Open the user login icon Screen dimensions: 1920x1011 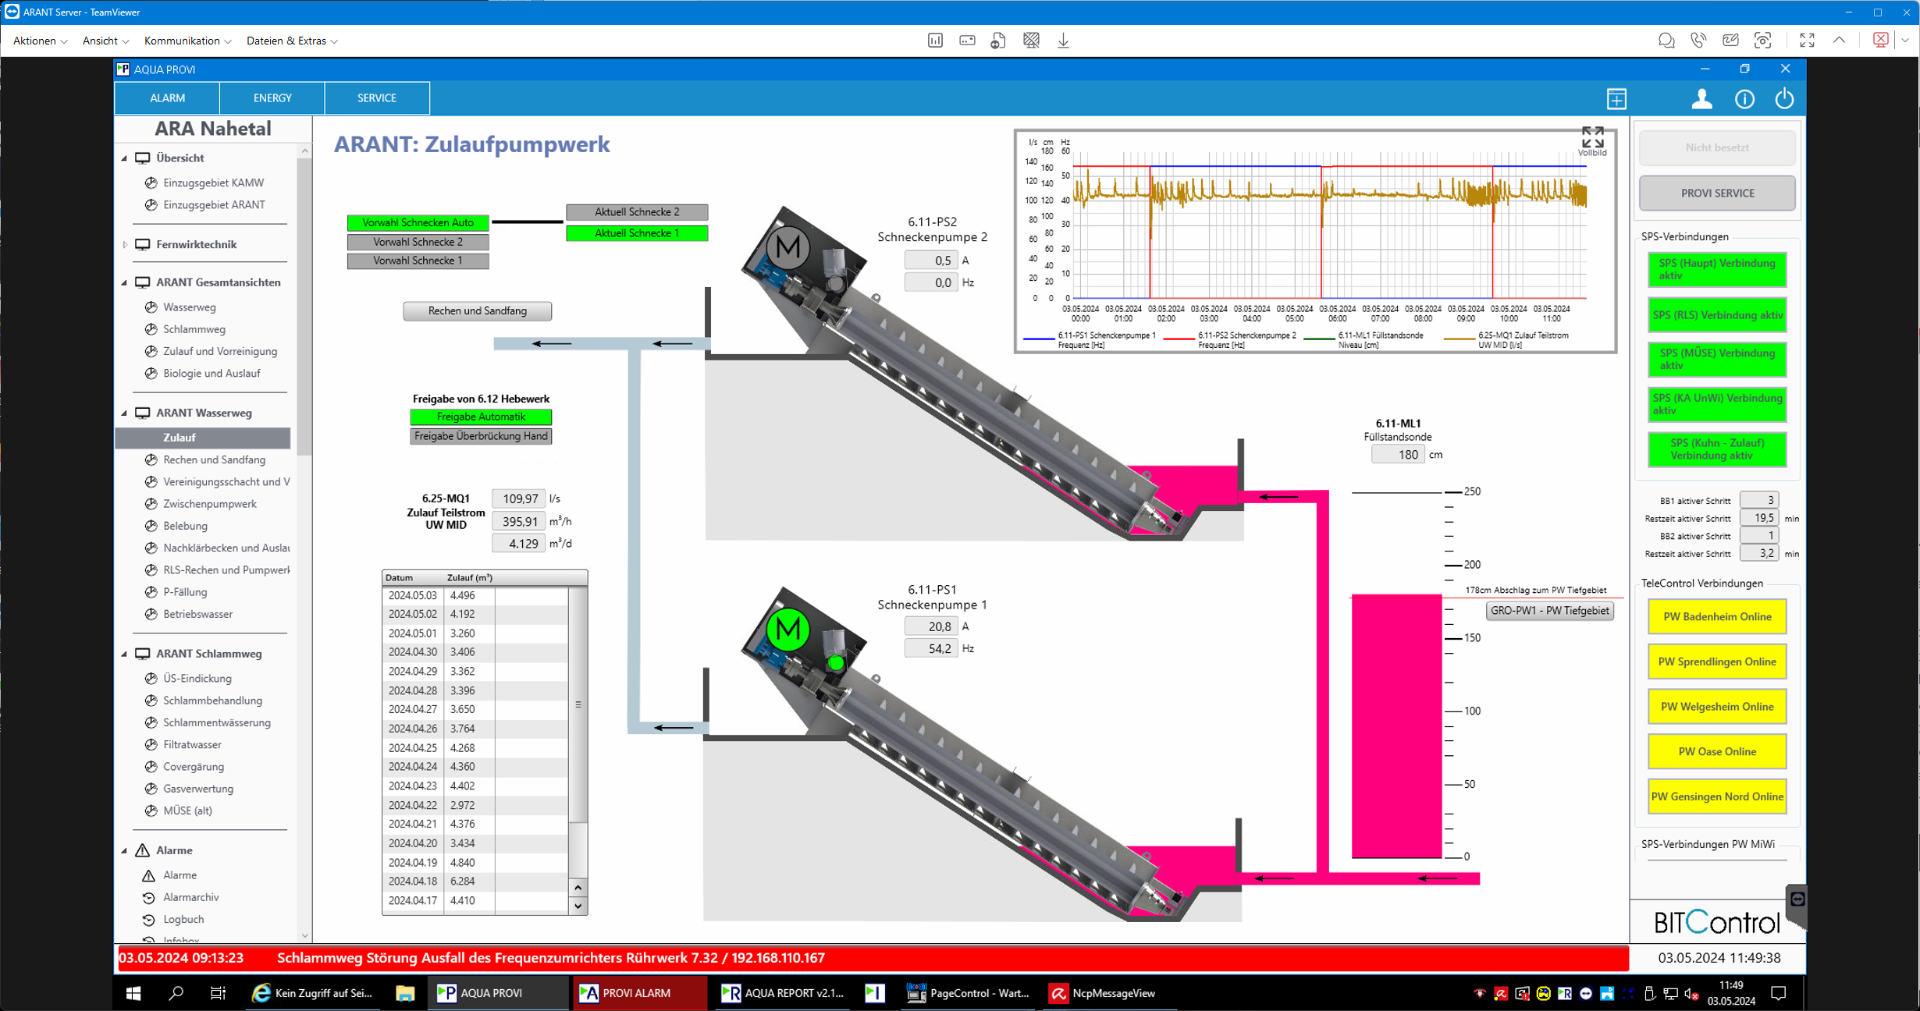tap(1701, 99)
